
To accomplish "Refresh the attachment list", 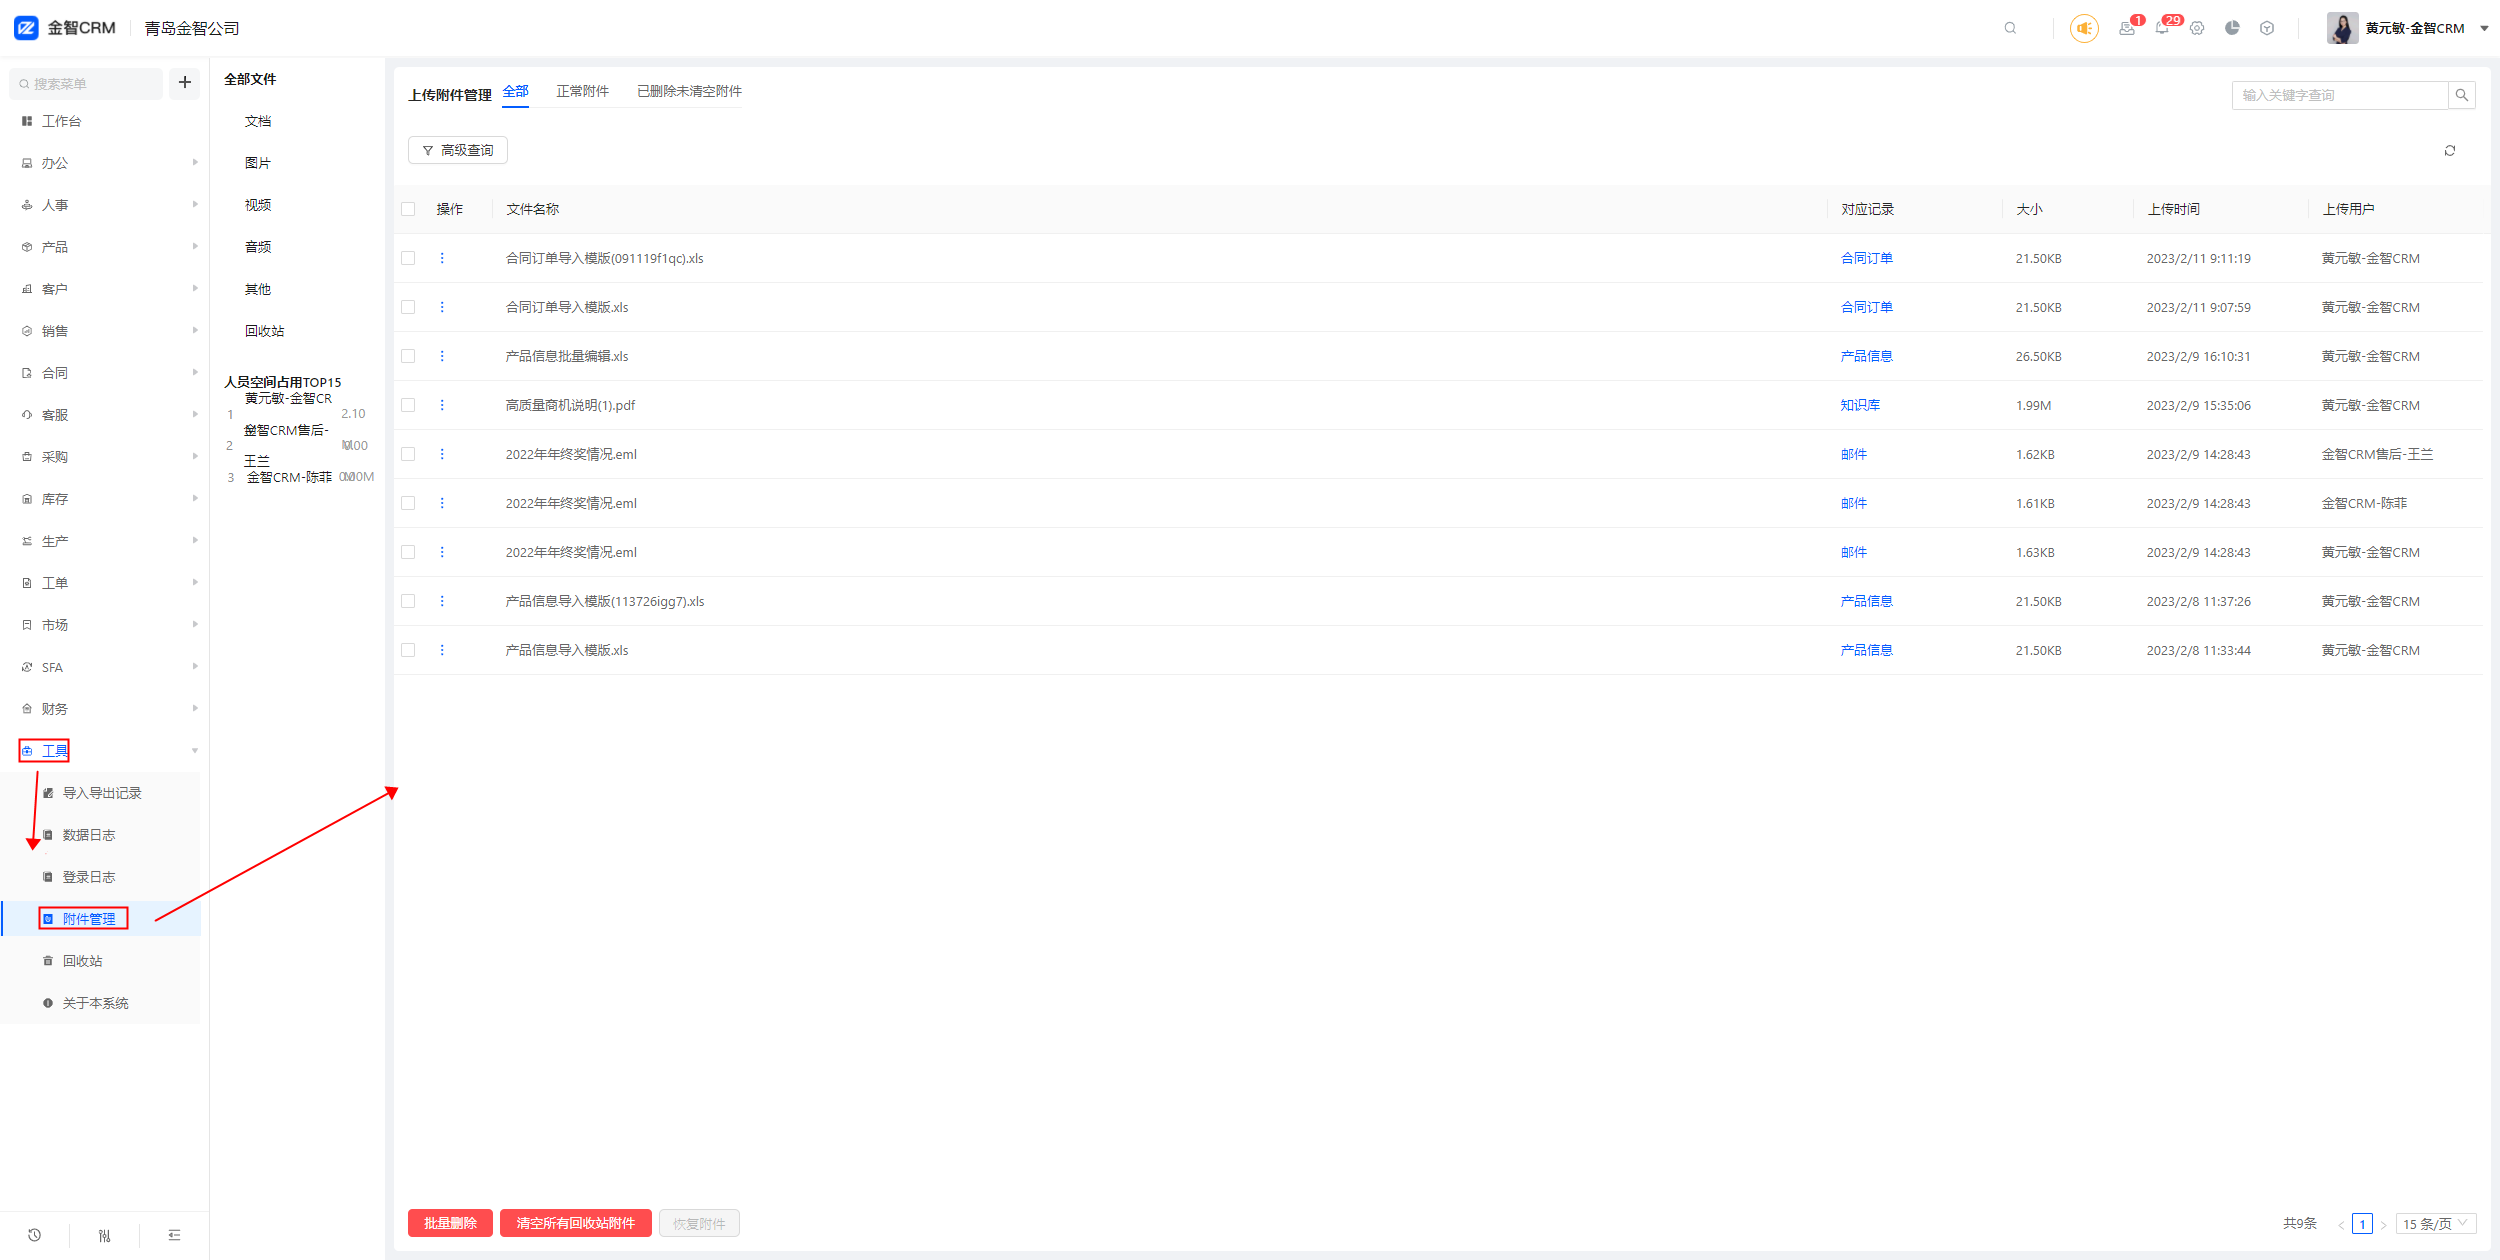I will pos(2450,150).
